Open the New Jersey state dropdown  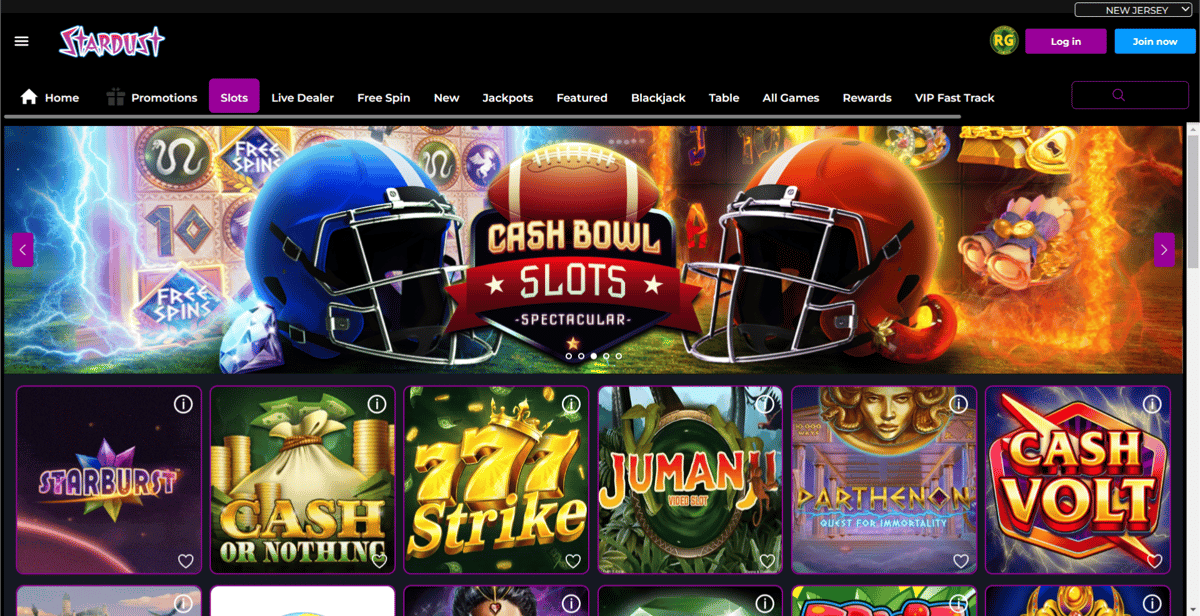pyautogui.click(x=1133, y=9)
